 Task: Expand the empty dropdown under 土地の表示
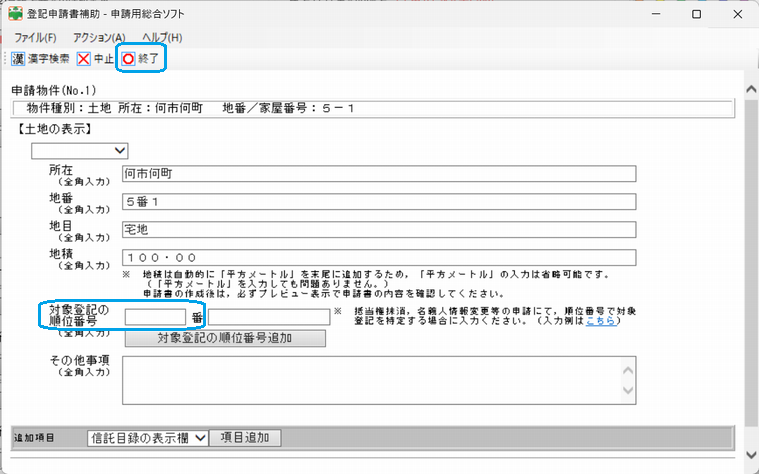click(80, 151)
